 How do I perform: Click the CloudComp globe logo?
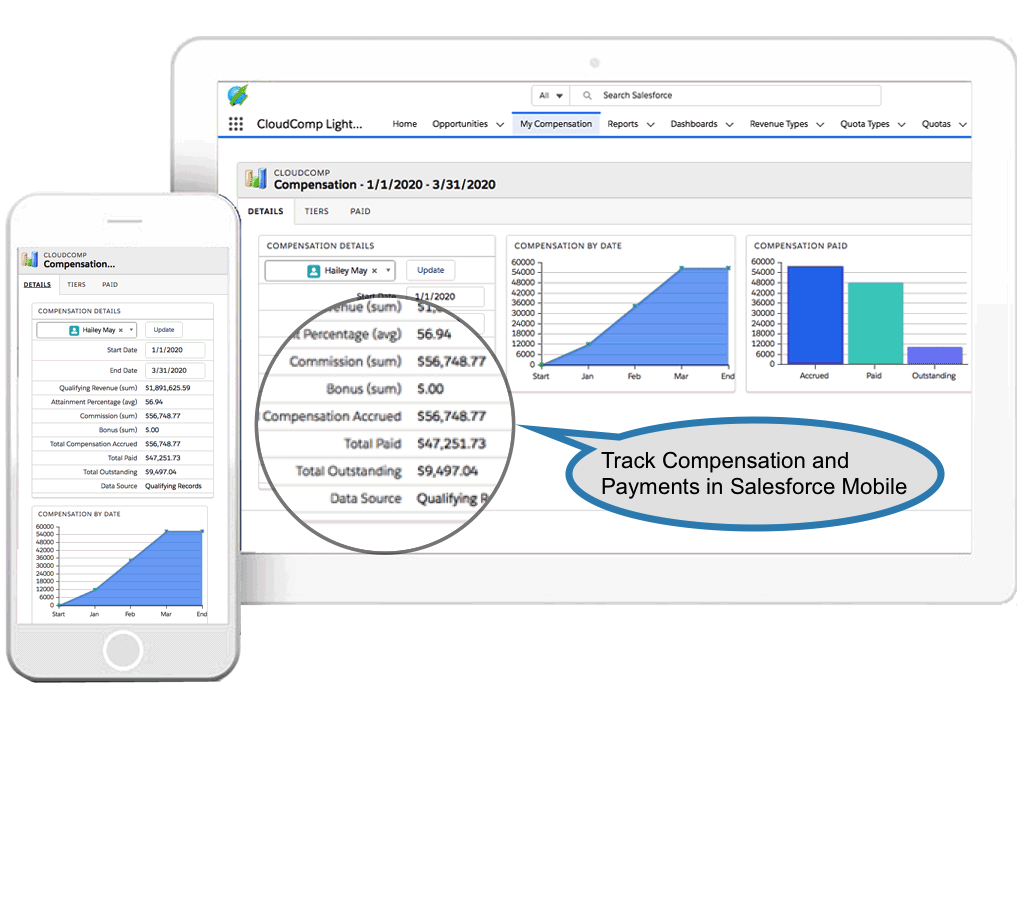238,95
